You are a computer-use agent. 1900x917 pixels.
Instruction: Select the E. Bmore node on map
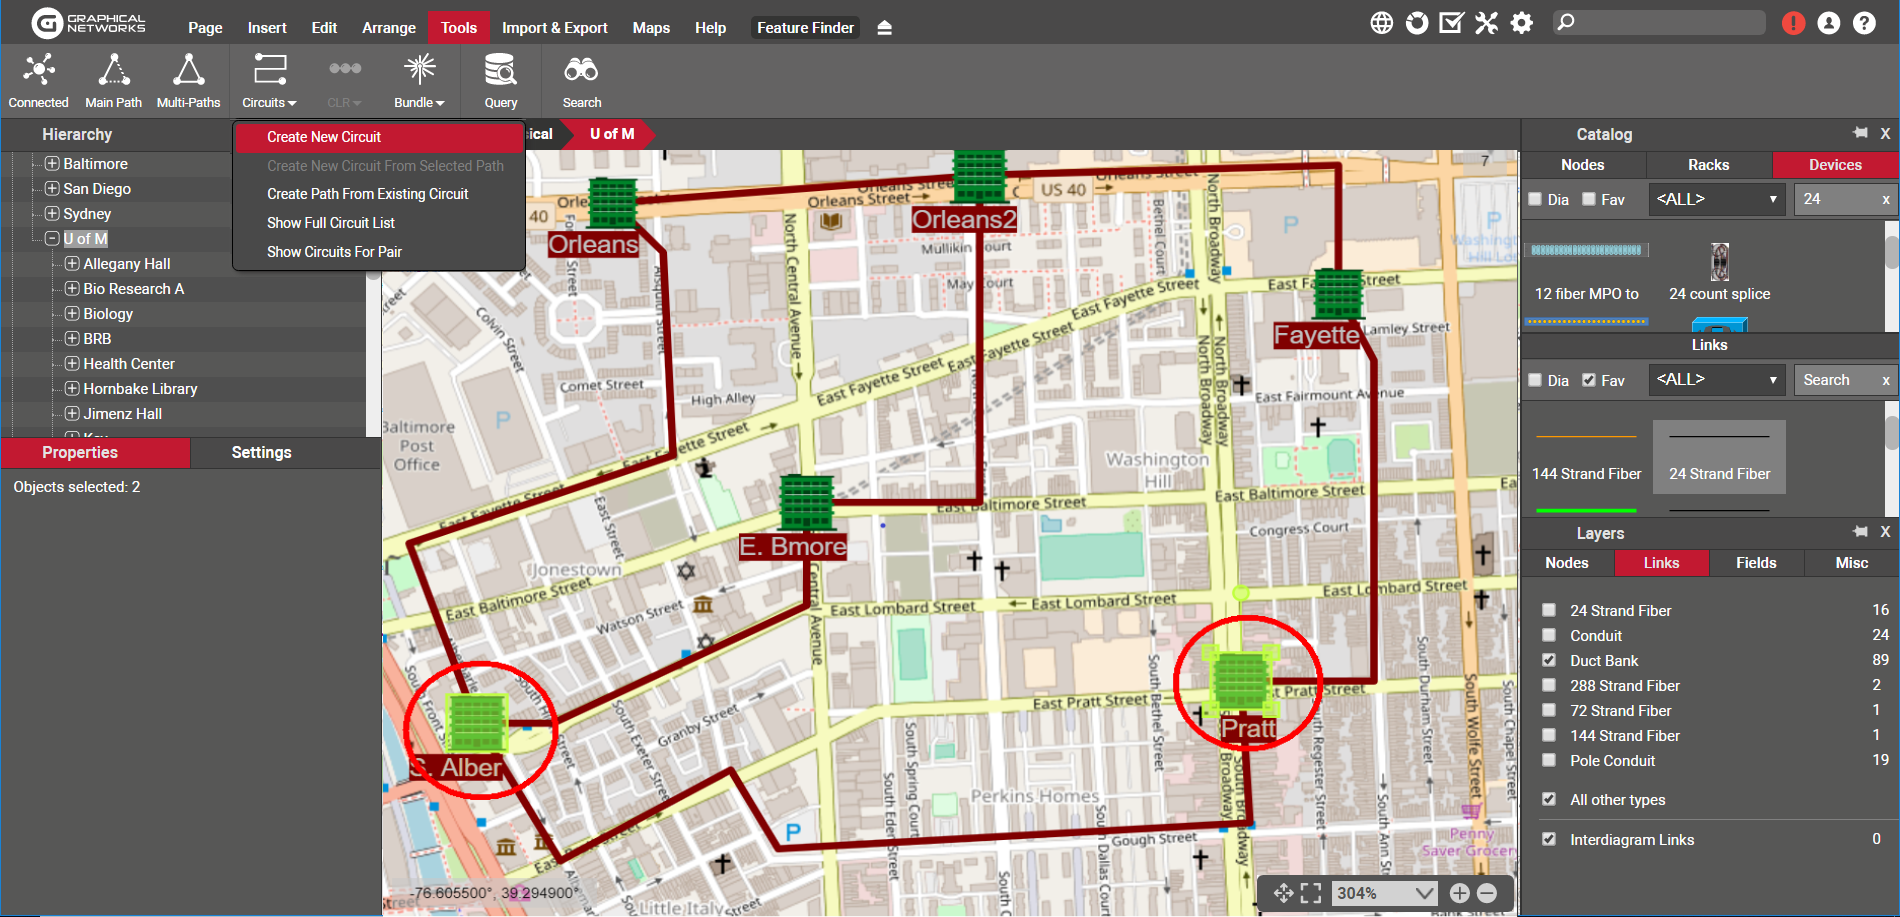806,503
